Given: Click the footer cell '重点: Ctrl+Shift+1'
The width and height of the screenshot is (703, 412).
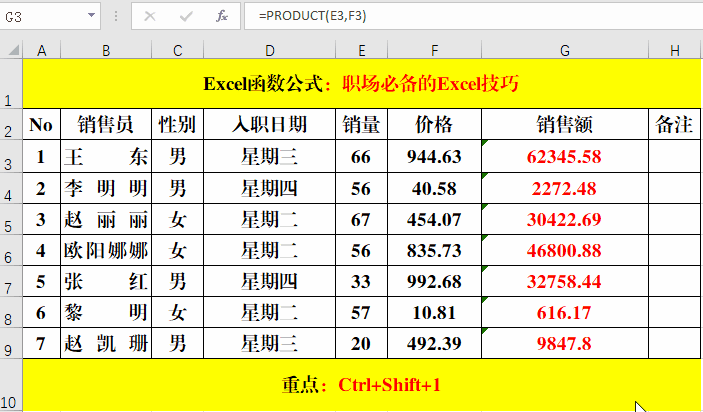Looking at the screenshot, I should click(x=361, y=385).
